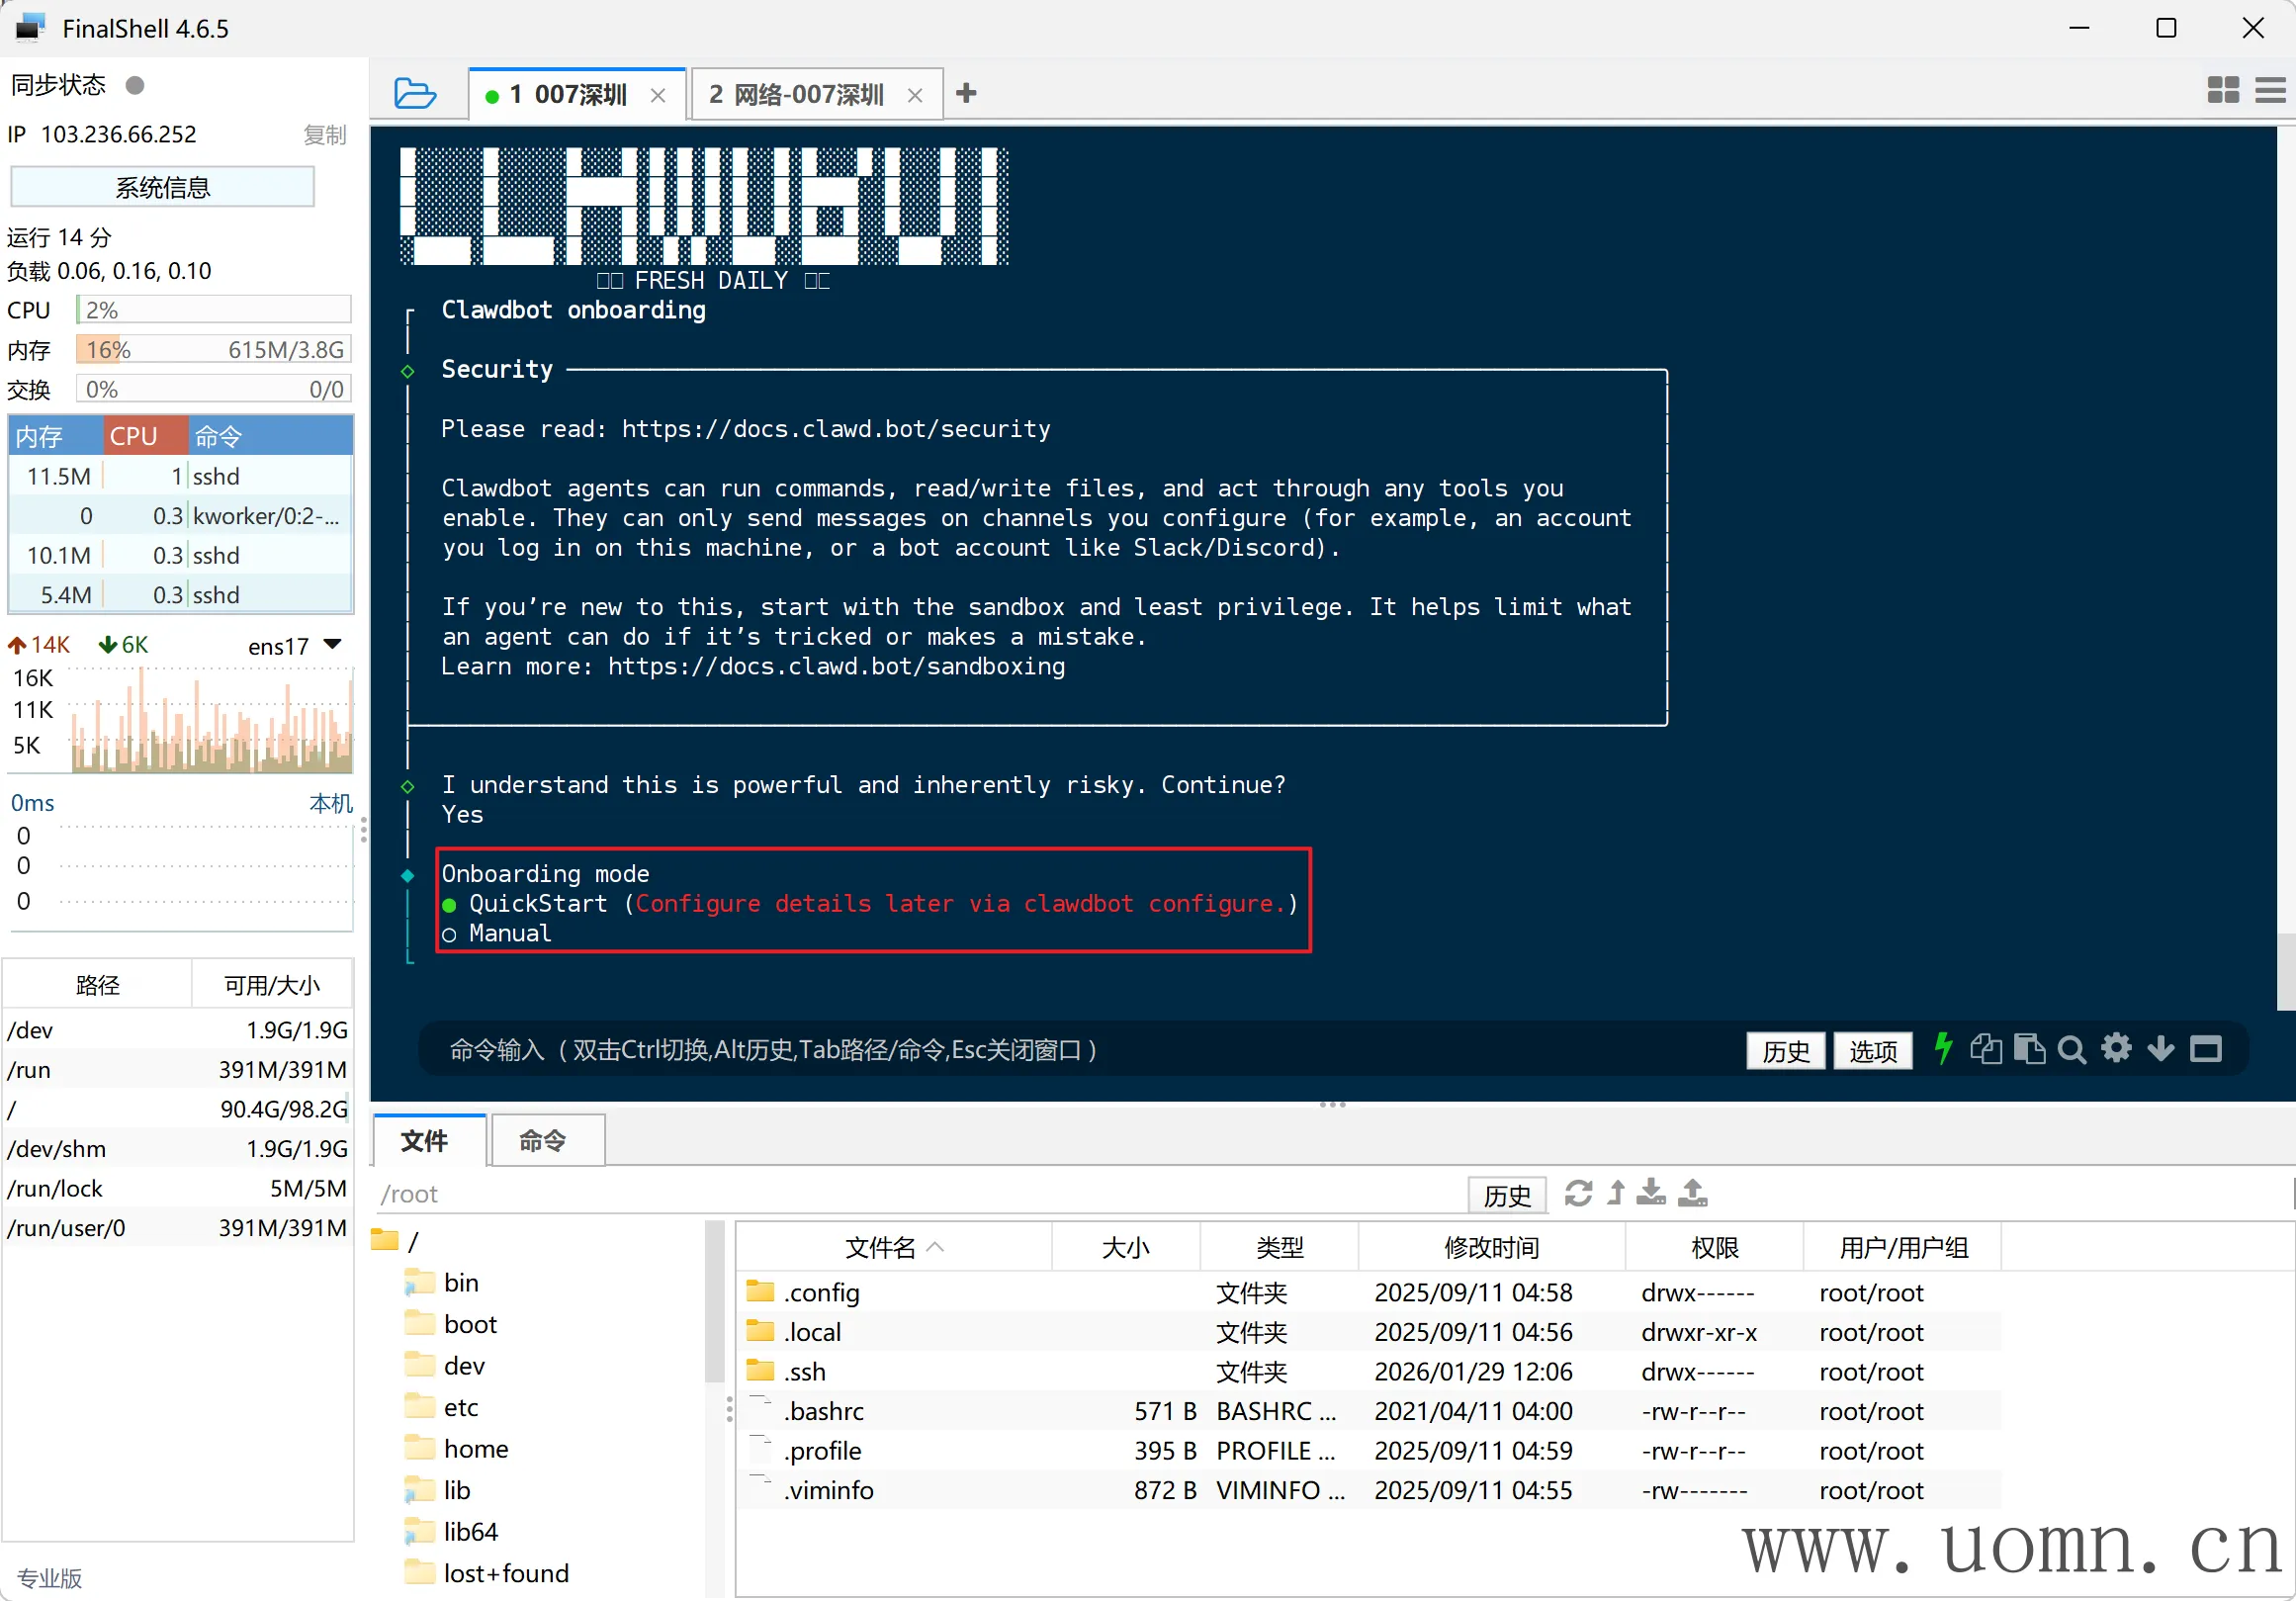Switch to the 命令 tab in the bottom panel
This screenshot has width=2296, height=1601.
click(543, 1141)
